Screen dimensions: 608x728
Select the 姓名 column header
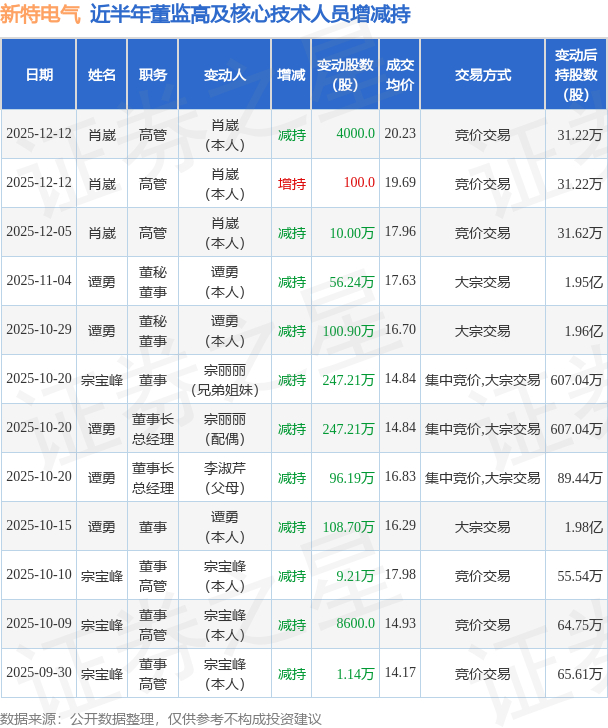click(102, 75)
